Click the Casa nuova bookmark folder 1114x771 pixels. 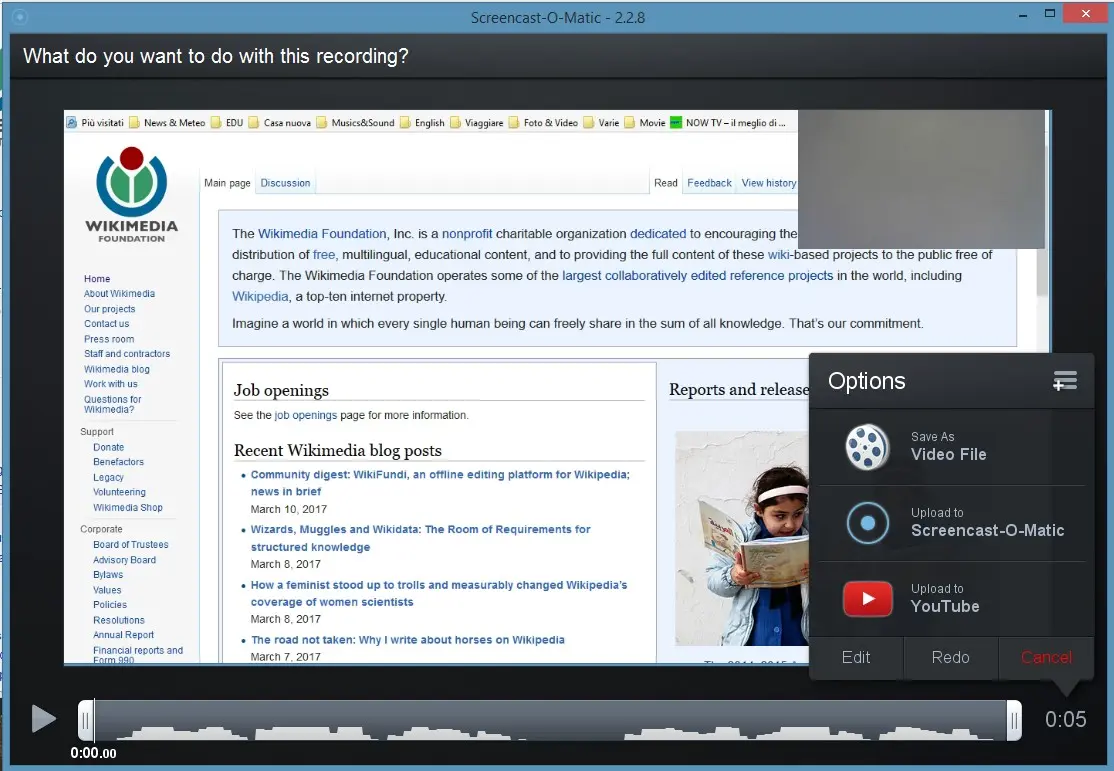280,122
